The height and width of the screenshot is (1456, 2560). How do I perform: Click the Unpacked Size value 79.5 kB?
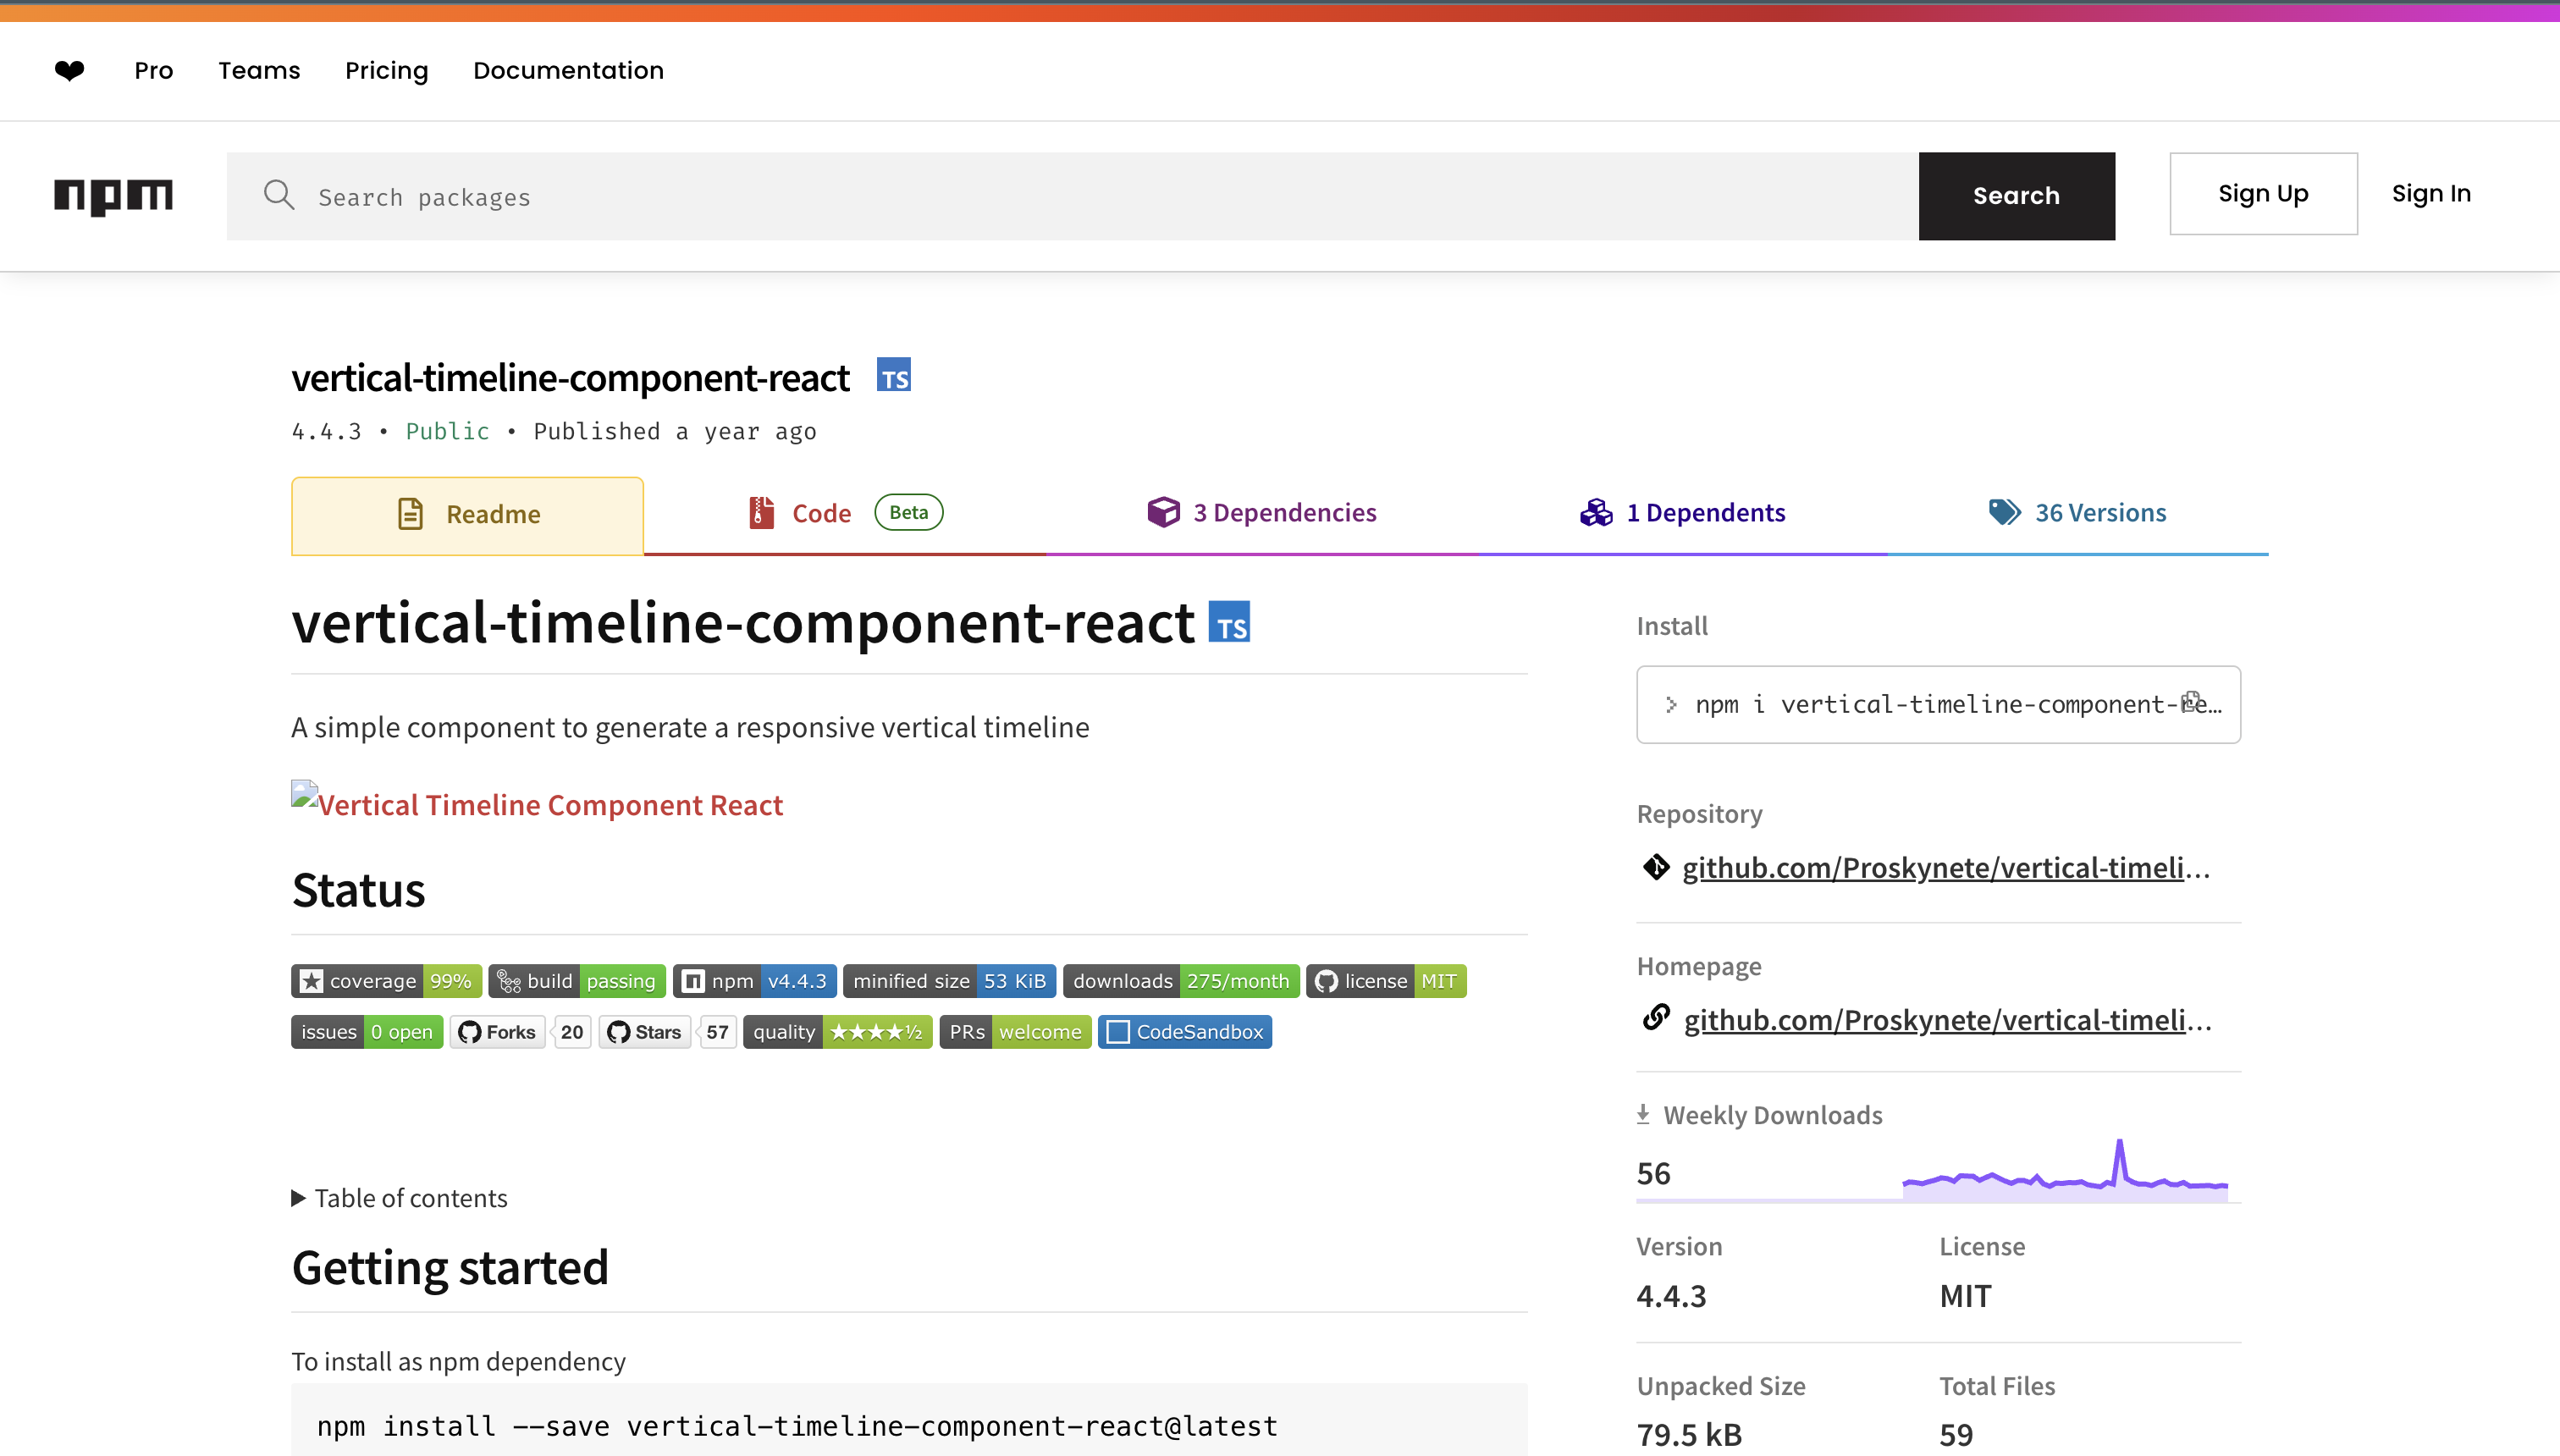(x=1689, y=1435)
